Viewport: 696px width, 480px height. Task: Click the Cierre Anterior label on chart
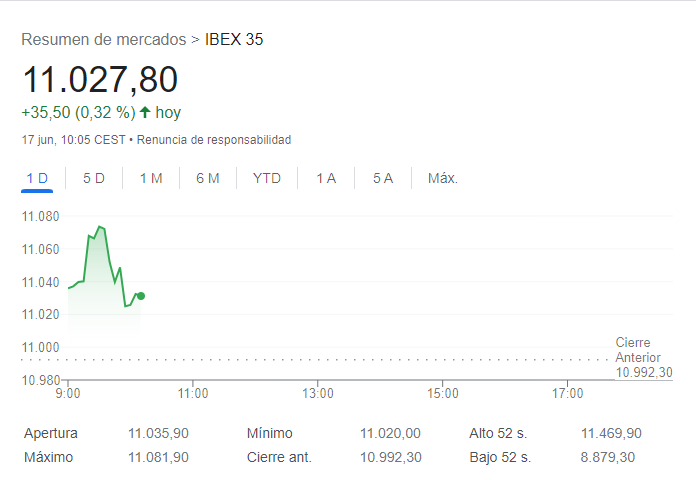(638, 350)
